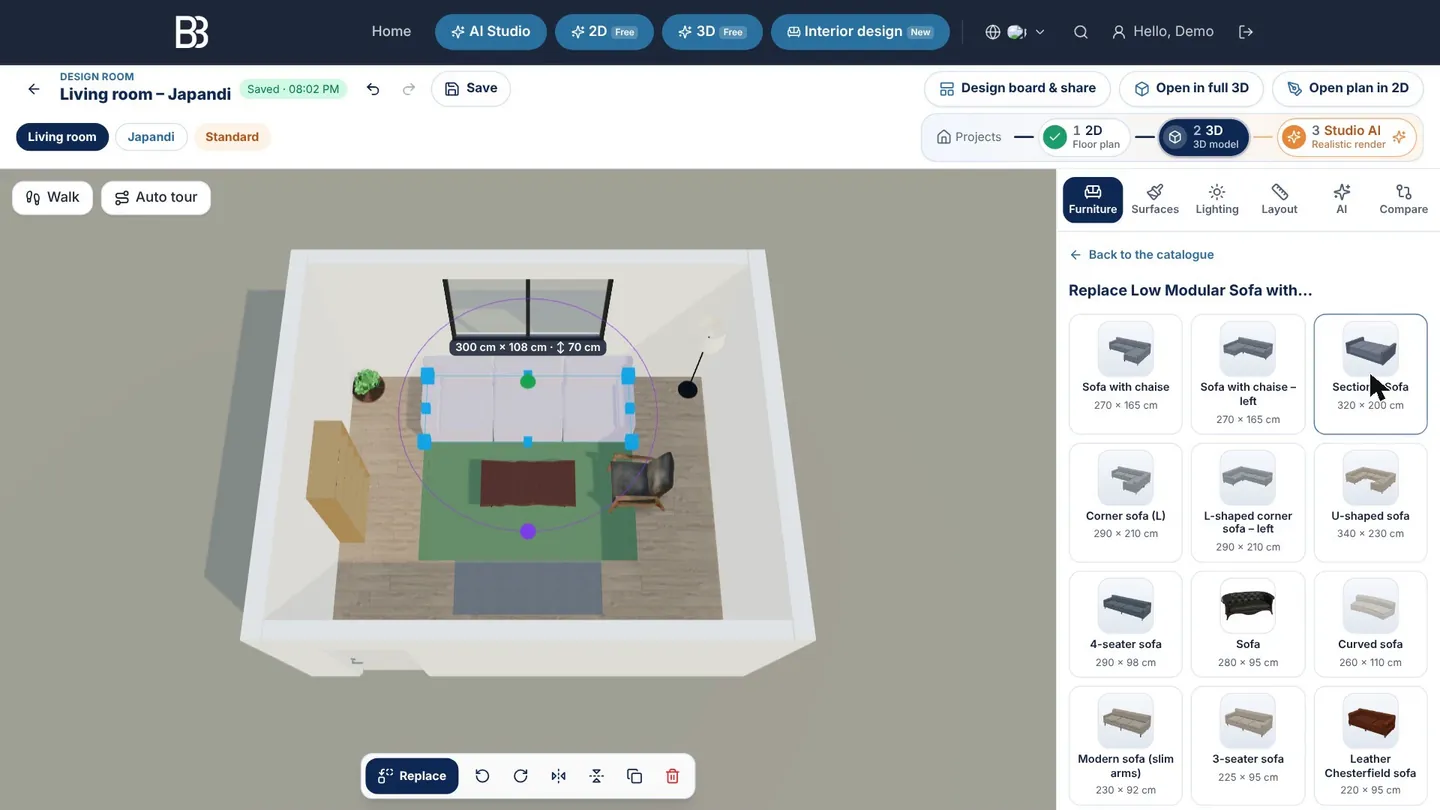Open Interior design from the top navigation

pyautogui.click(x=860, y=32)
